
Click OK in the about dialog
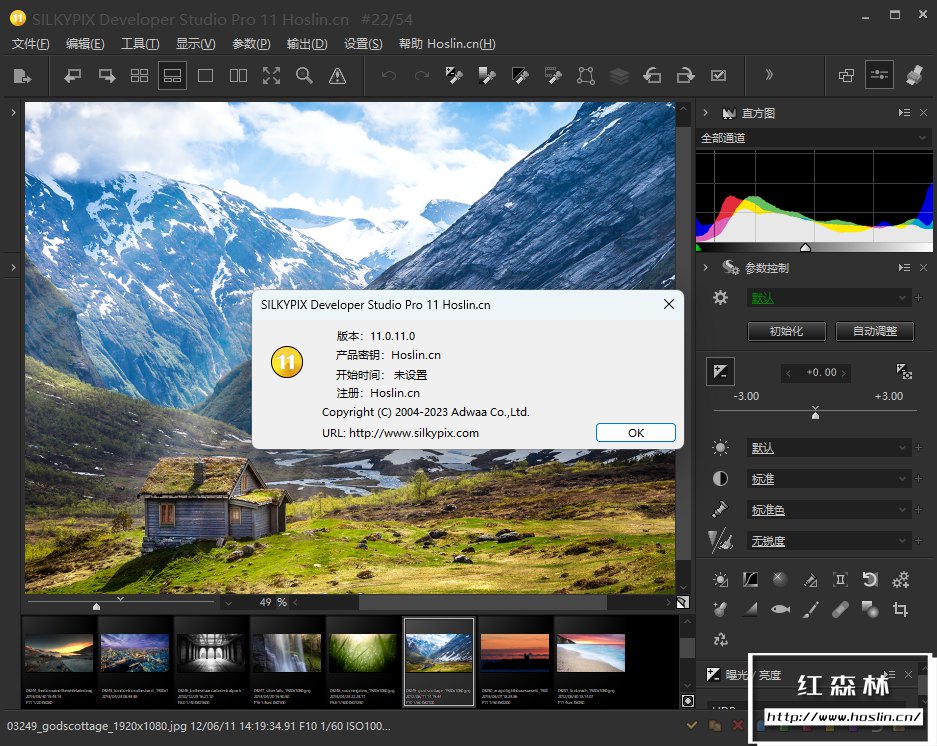[635, 433]
